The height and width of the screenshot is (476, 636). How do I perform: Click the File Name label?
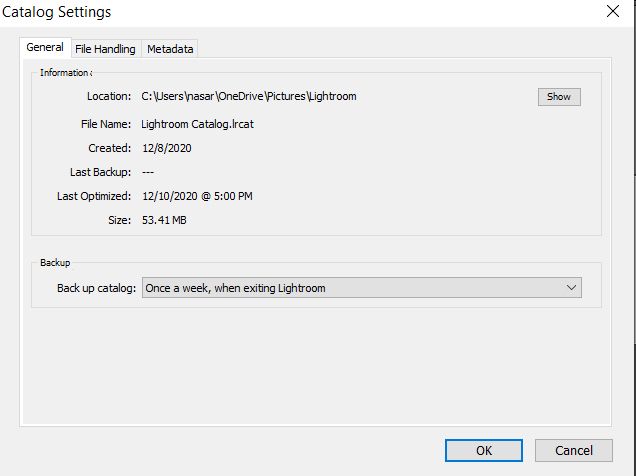pos(106,124)
